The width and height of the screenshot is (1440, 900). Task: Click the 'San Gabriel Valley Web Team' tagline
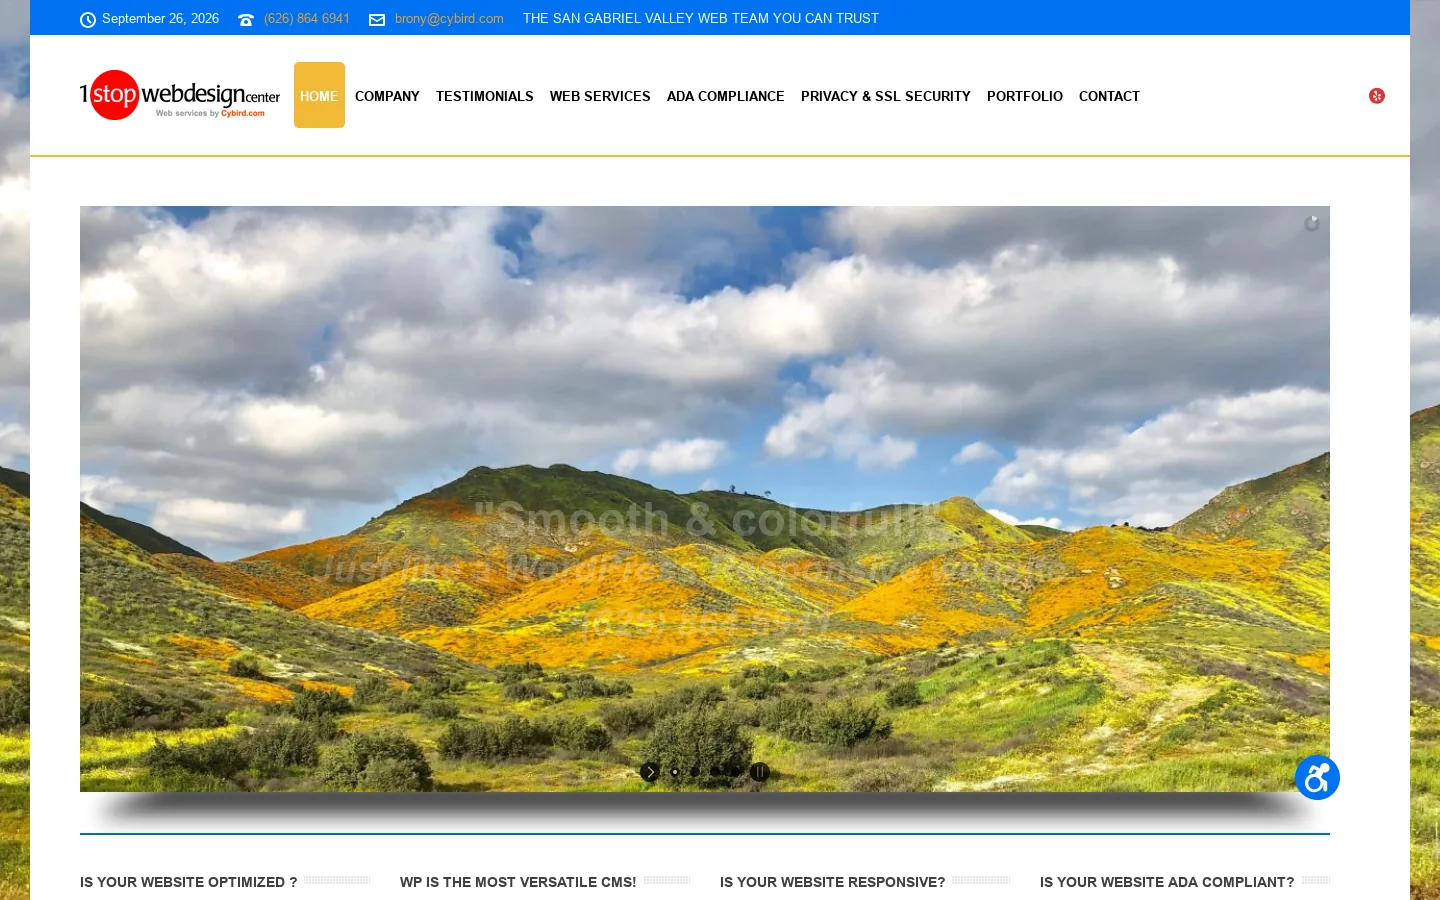(x=701, y=19)
